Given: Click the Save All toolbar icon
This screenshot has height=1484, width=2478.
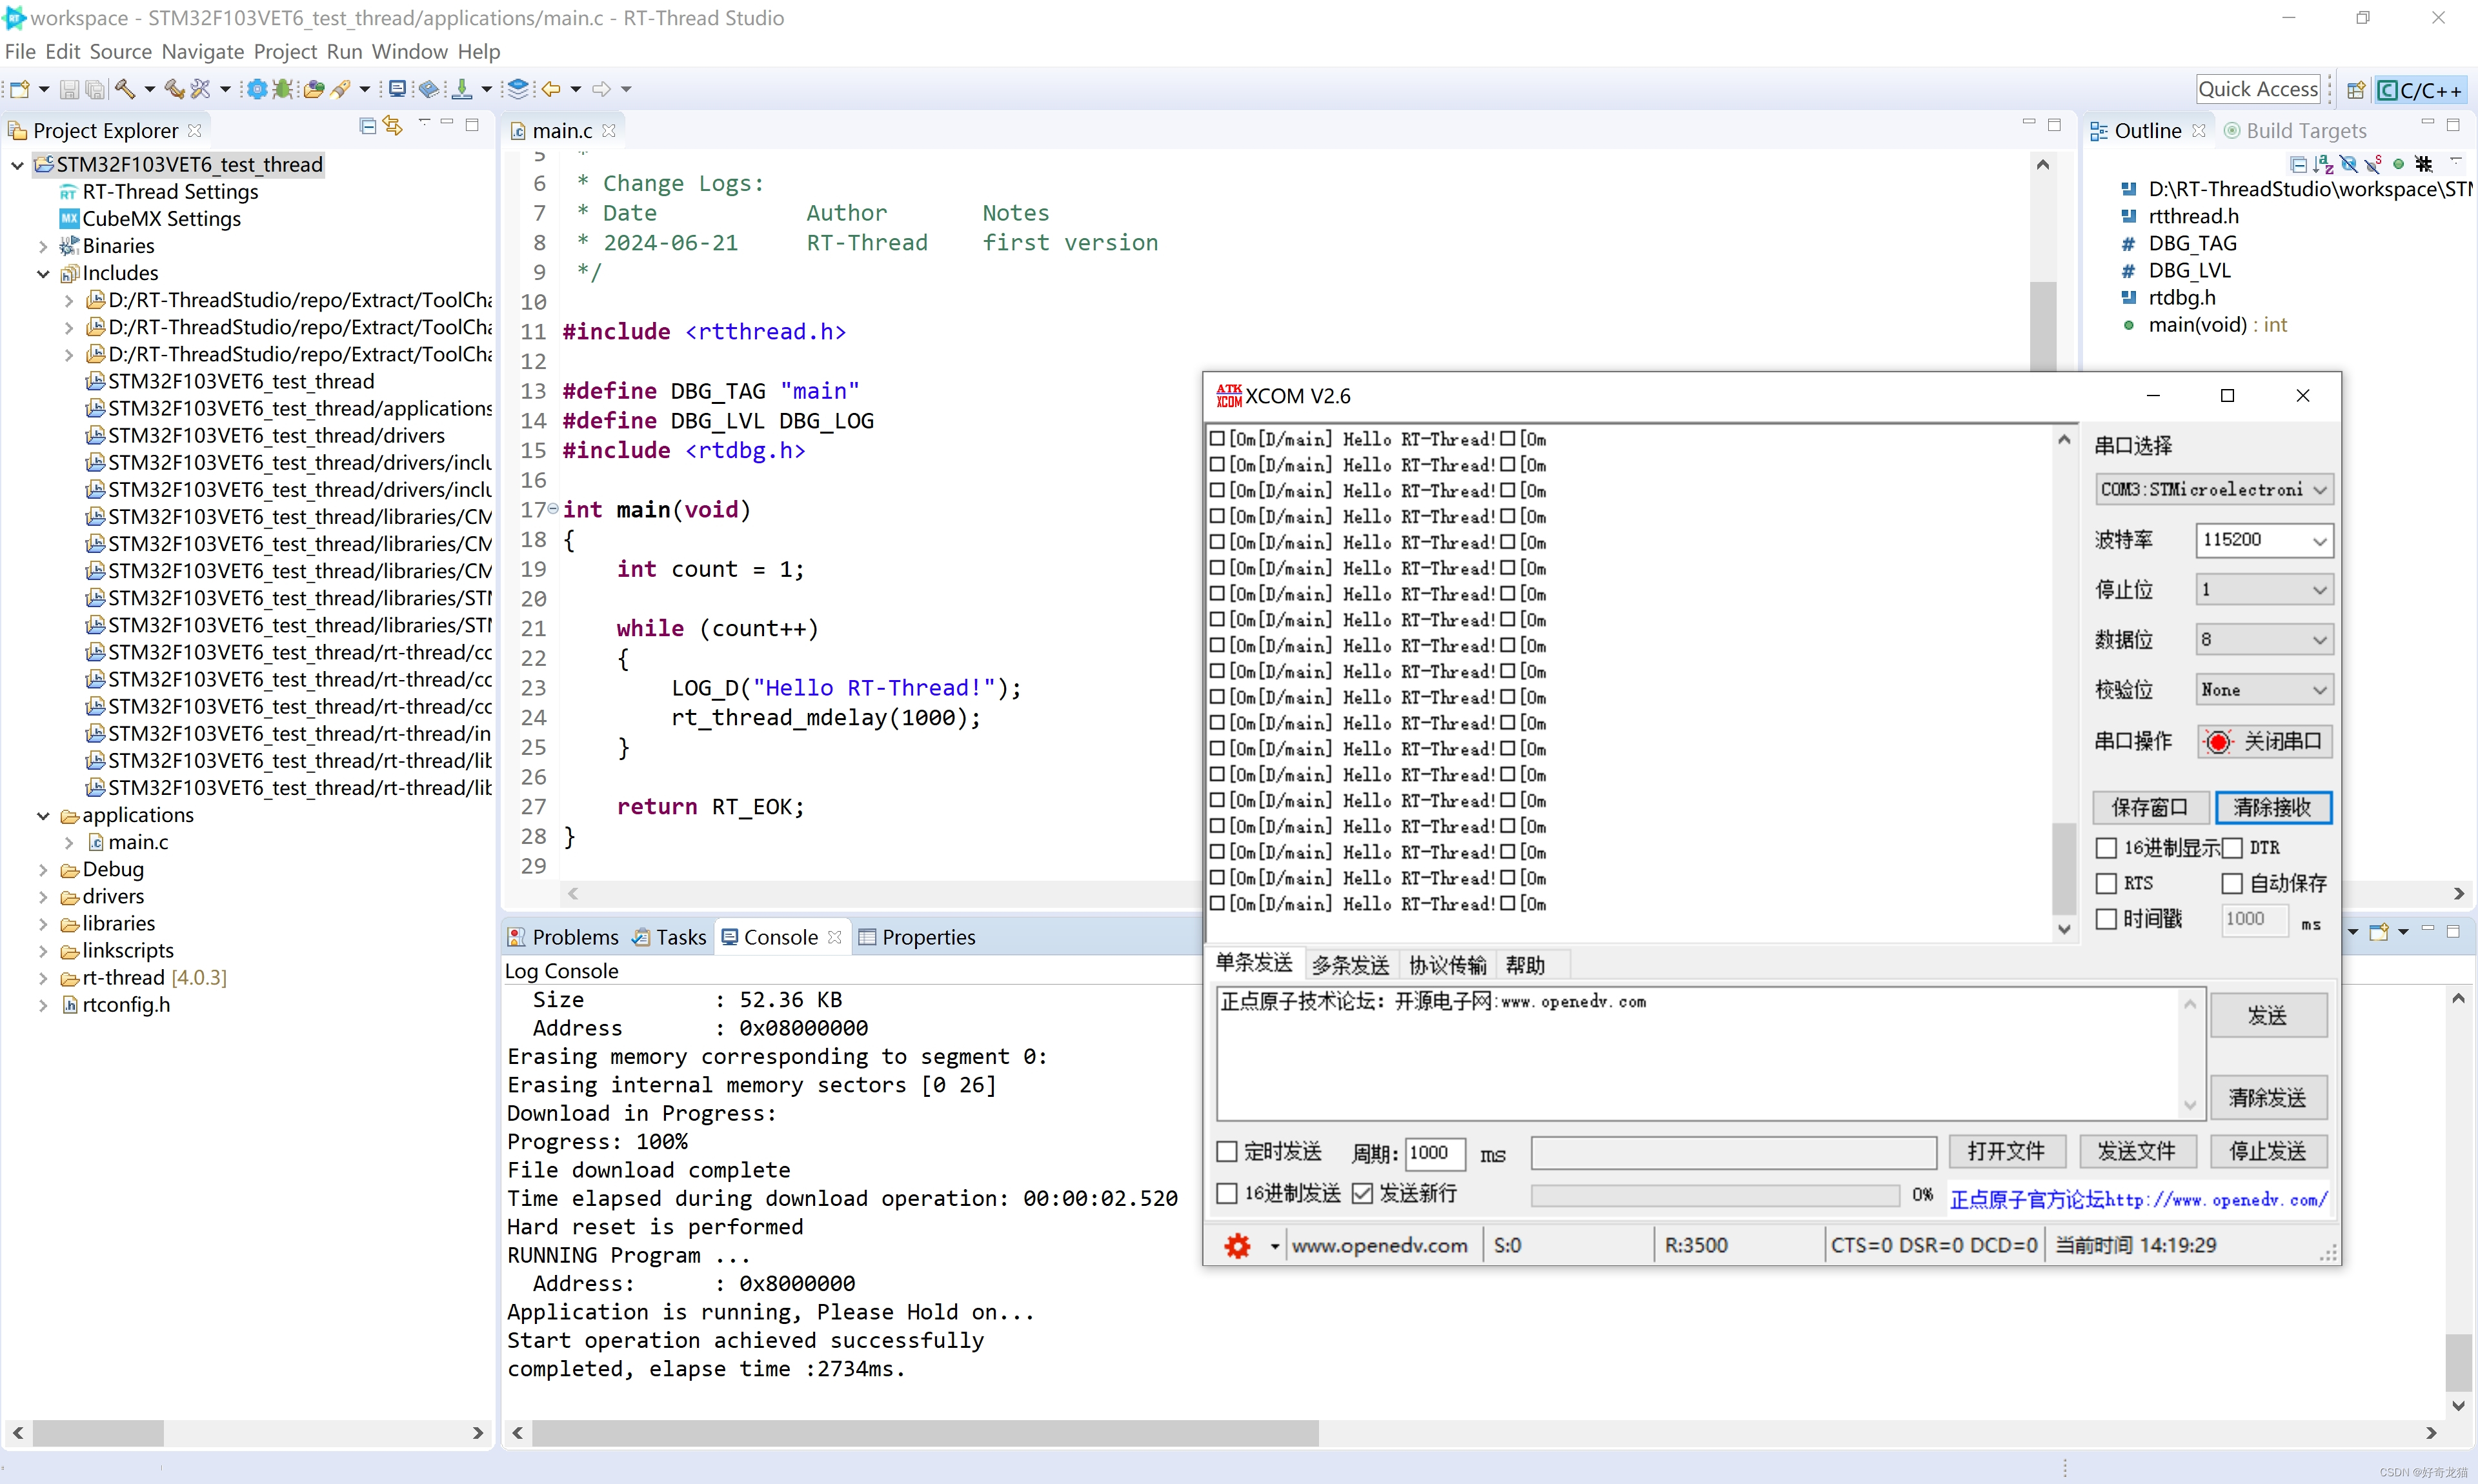Looking at the screenshot, I should 95,89.
